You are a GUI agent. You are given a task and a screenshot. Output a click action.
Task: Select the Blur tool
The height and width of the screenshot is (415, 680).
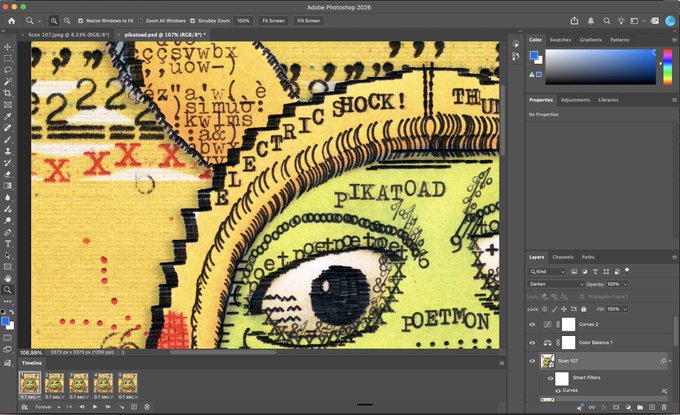point(8,197)
